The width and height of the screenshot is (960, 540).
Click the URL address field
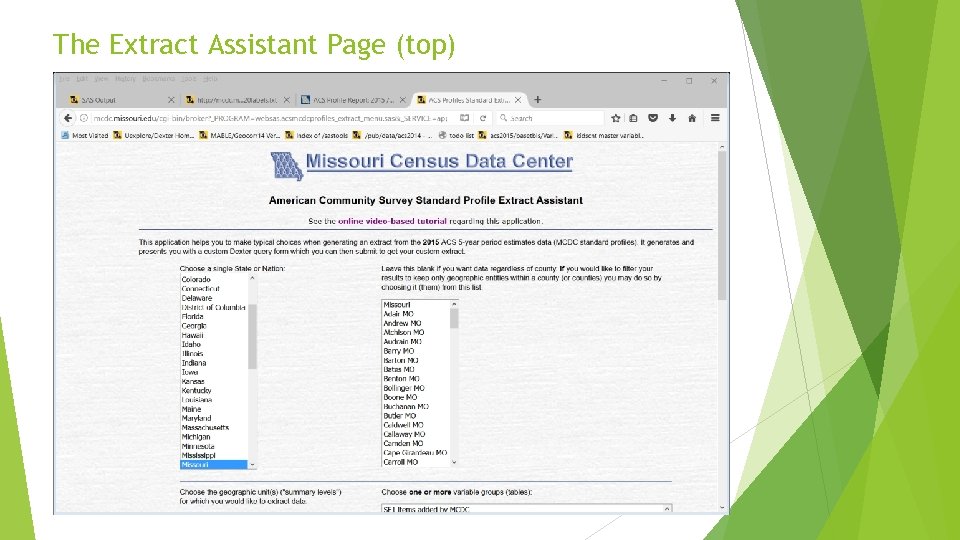(x=269, y=118)
